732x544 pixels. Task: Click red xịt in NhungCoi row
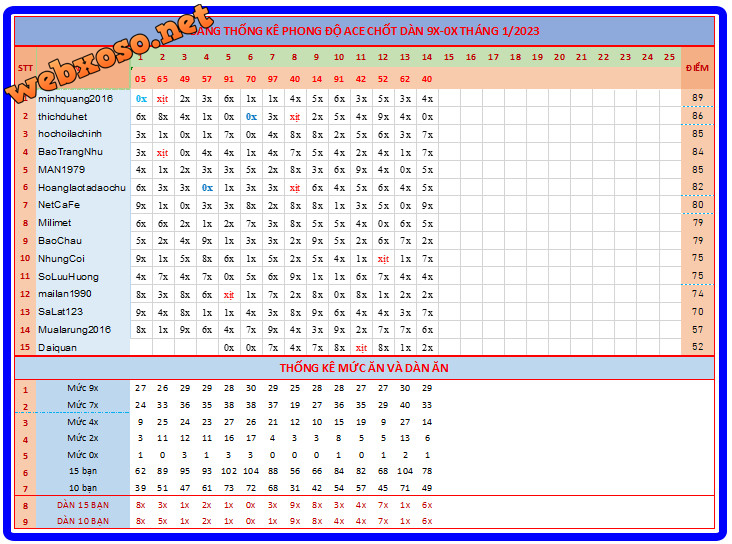[383, 259]
